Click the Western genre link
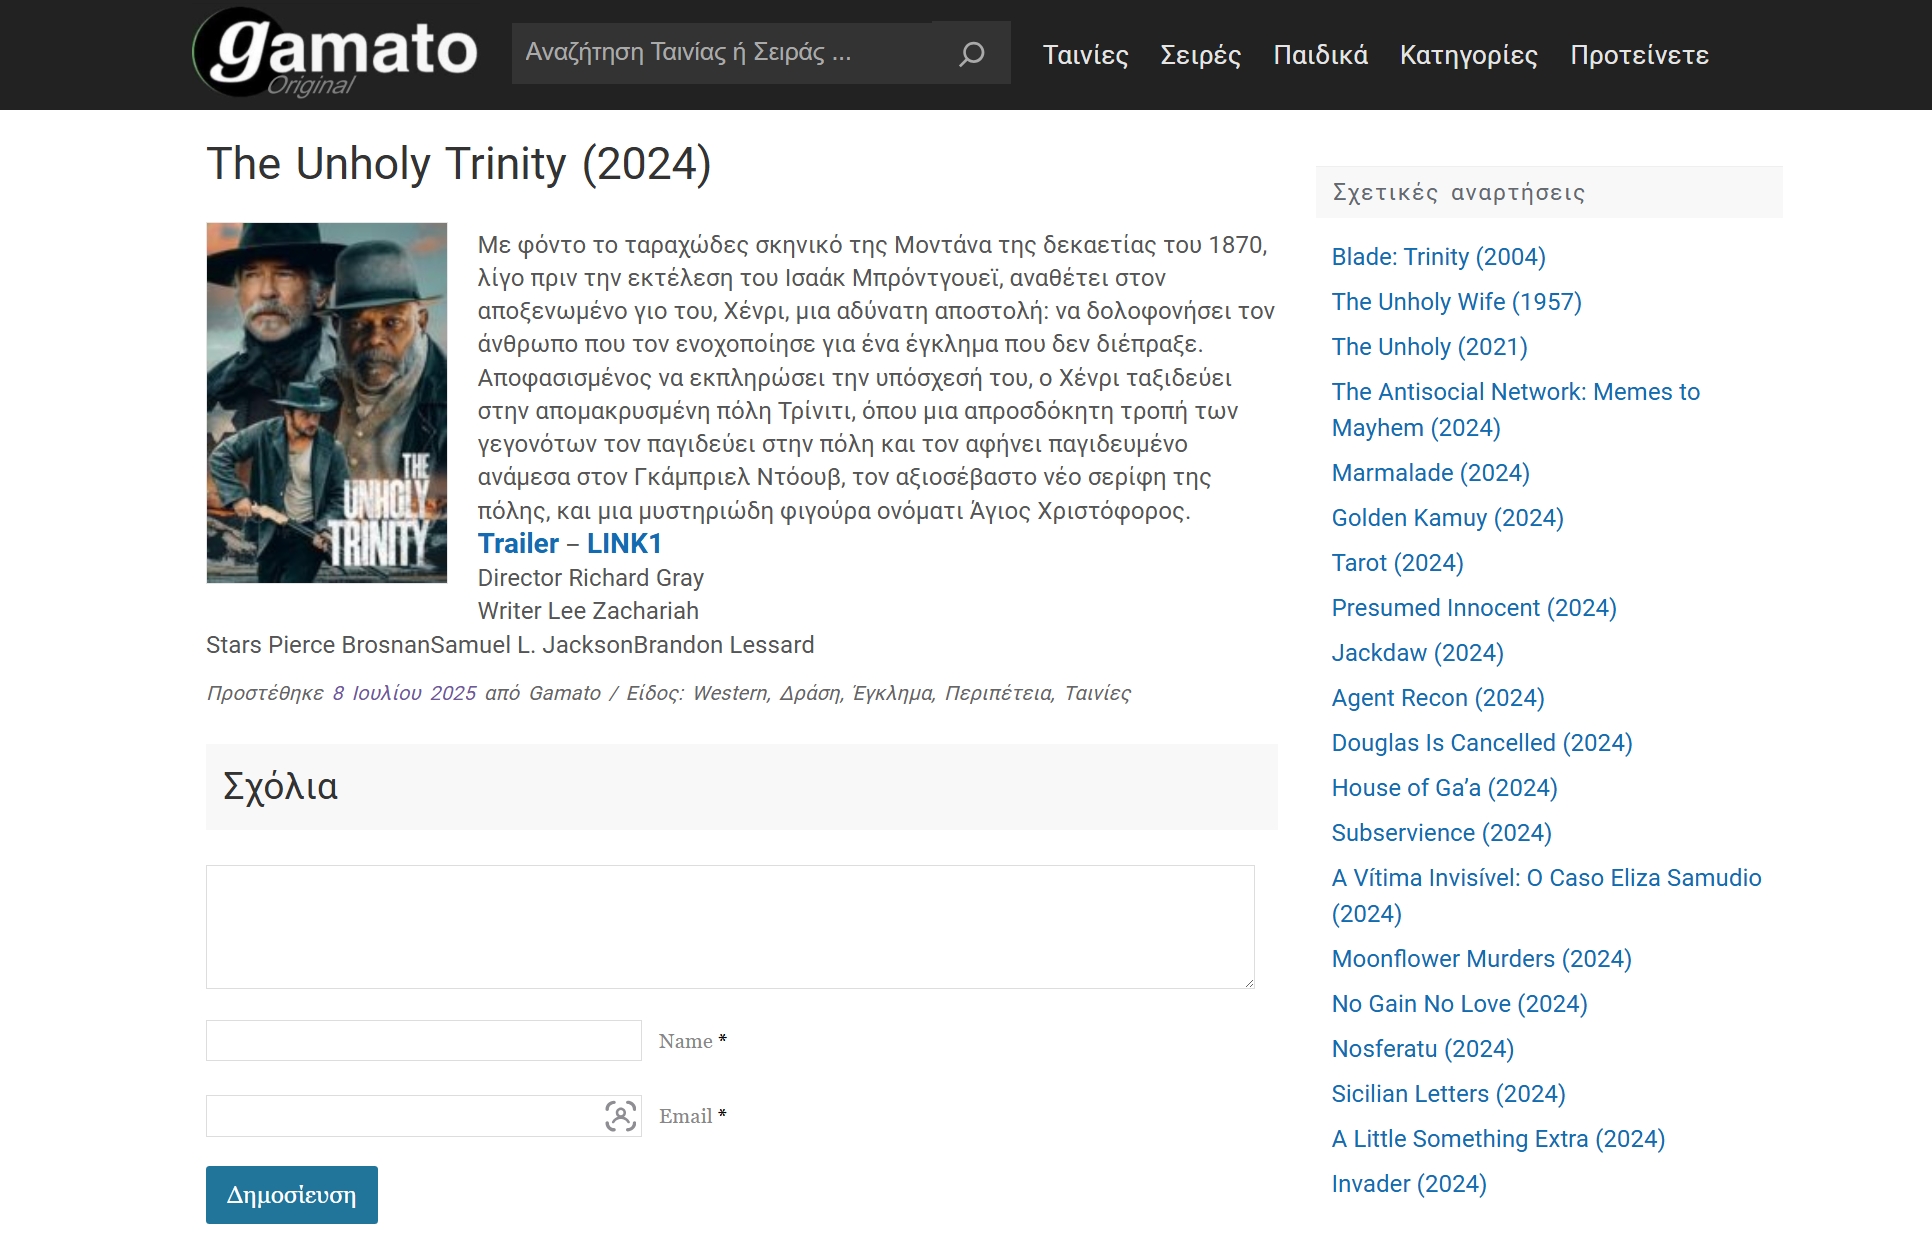Viewport: 1932px width, 1252px height. [730, 693]
